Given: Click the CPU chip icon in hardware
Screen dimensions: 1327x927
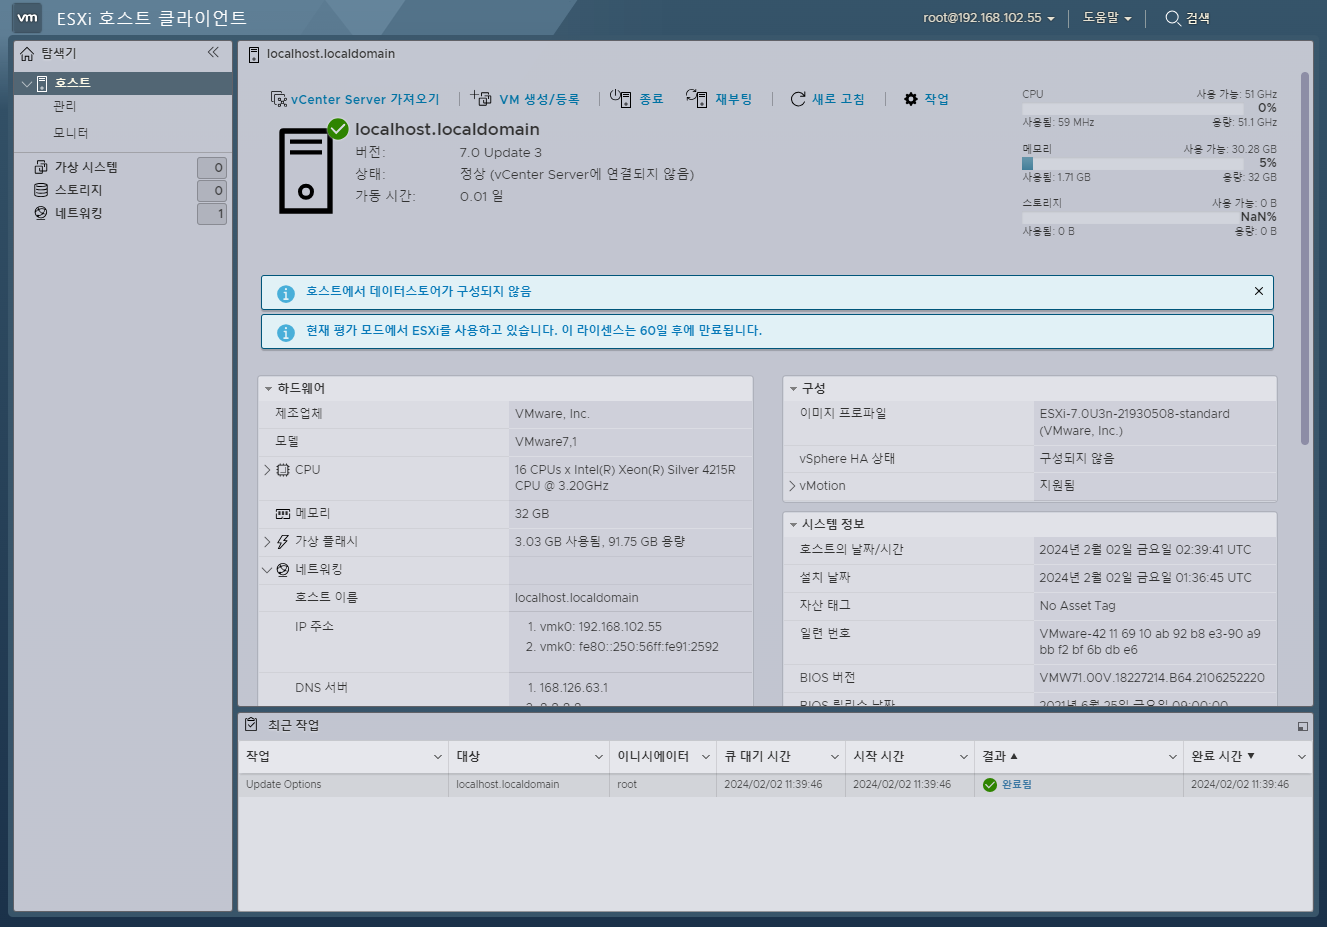Looking at the screenshot, I should pyautogui.click(x=283, y=470).
